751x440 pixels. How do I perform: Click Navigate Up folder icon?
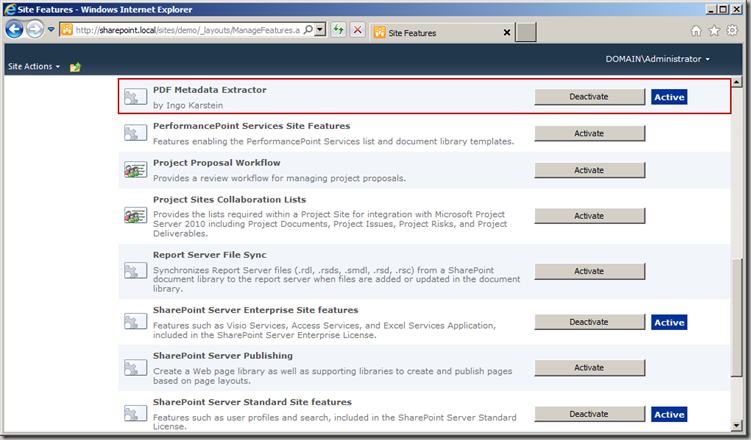click(75, 67)
